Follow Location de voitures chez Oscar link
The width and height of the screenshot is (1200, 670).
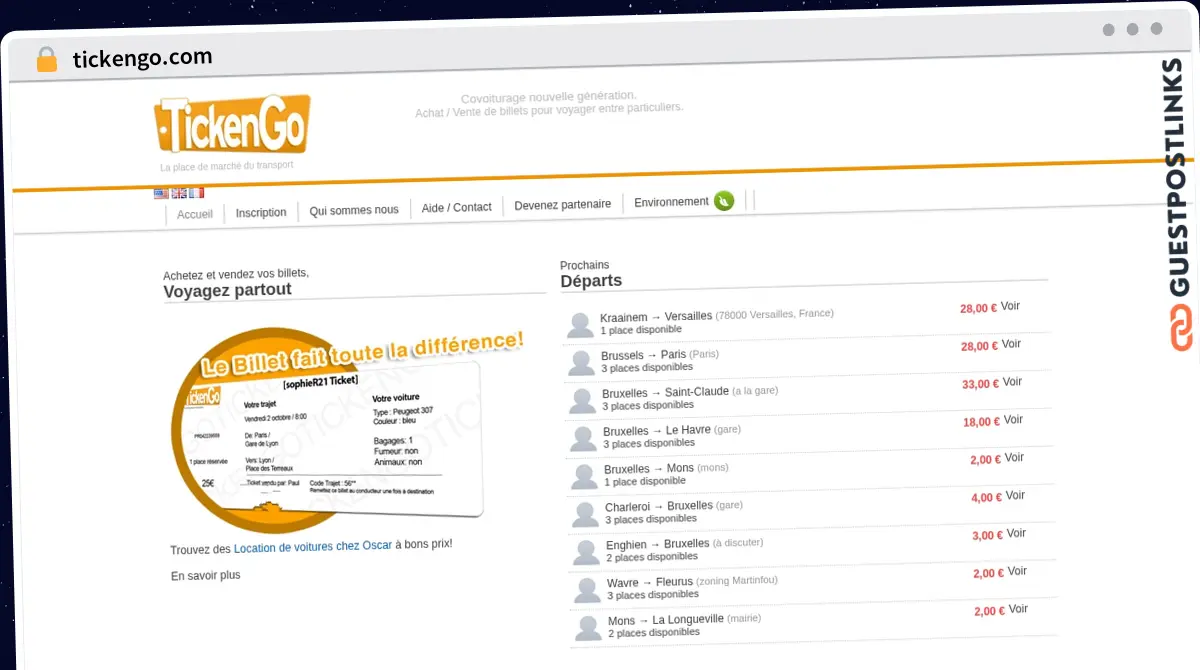point(313,547)
